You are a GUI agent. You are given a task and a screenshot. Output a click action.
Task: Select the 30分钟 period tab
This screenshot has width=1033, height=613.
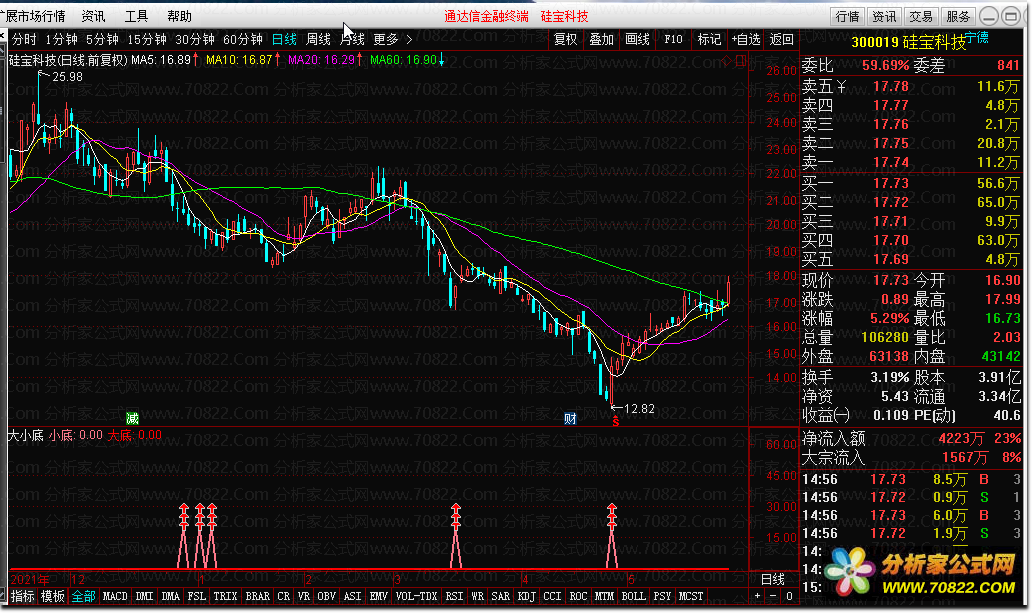click(x=195, y=40)
